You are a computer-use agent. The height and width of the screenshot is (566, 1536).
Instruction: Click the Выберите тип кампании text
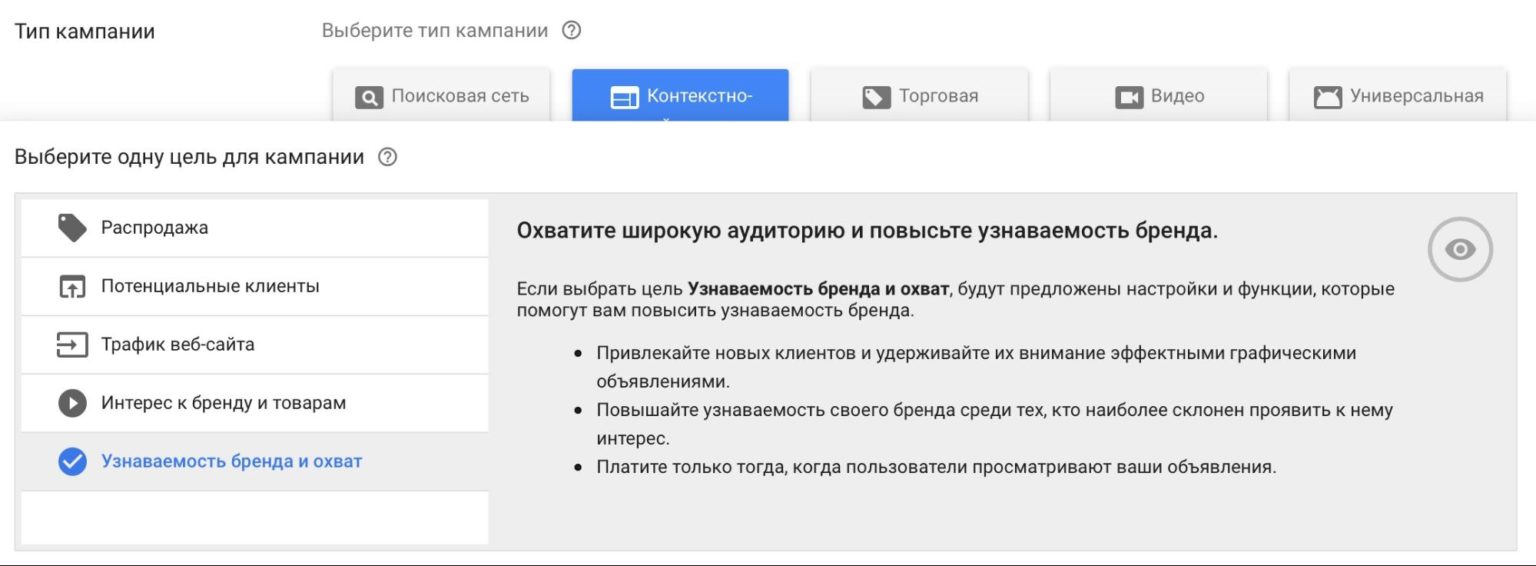tap(435, 30)
